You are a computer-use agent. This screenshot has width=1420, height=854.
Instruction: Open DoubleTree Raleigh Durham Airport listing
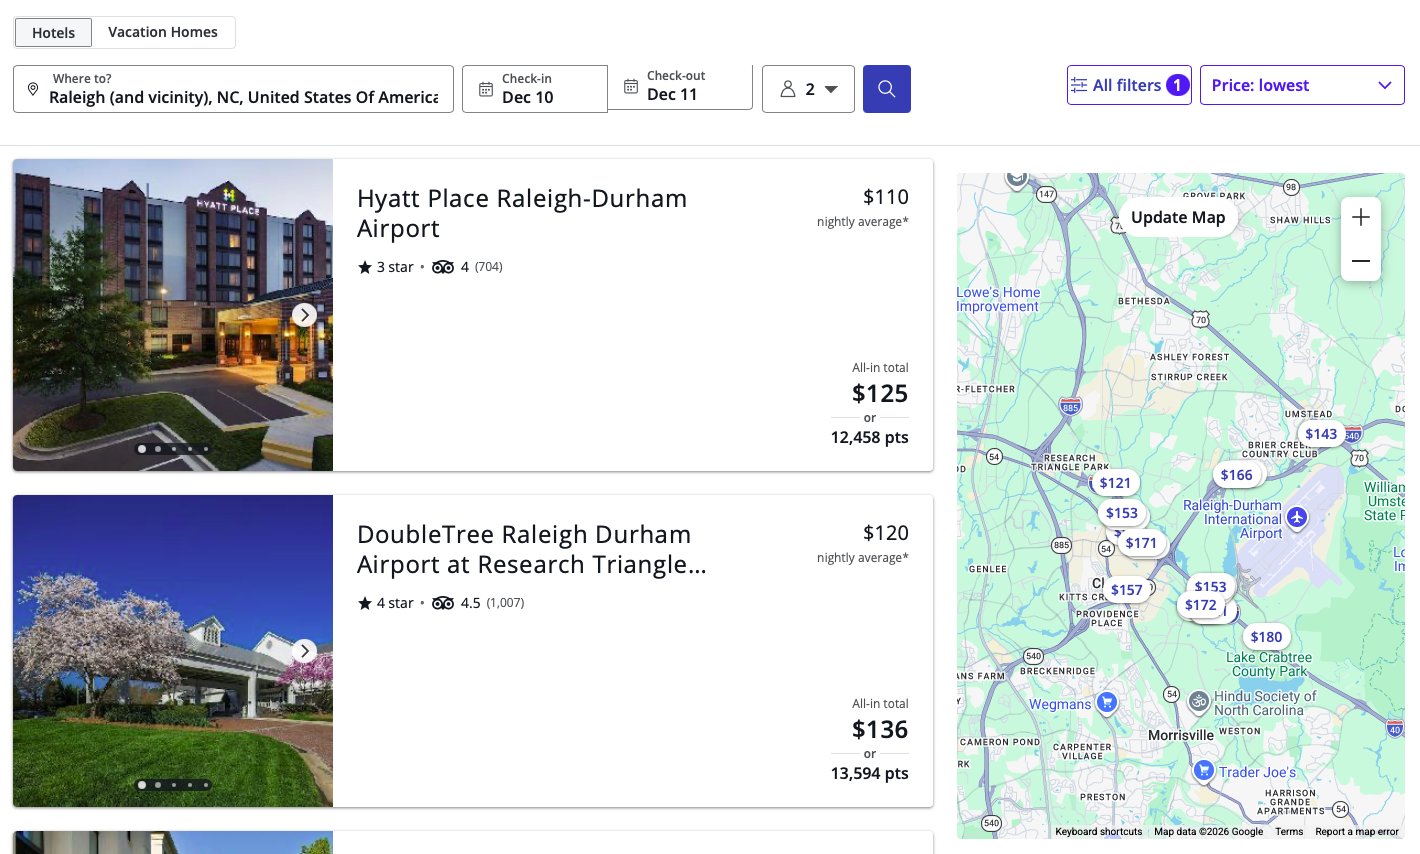coord(532,549)
